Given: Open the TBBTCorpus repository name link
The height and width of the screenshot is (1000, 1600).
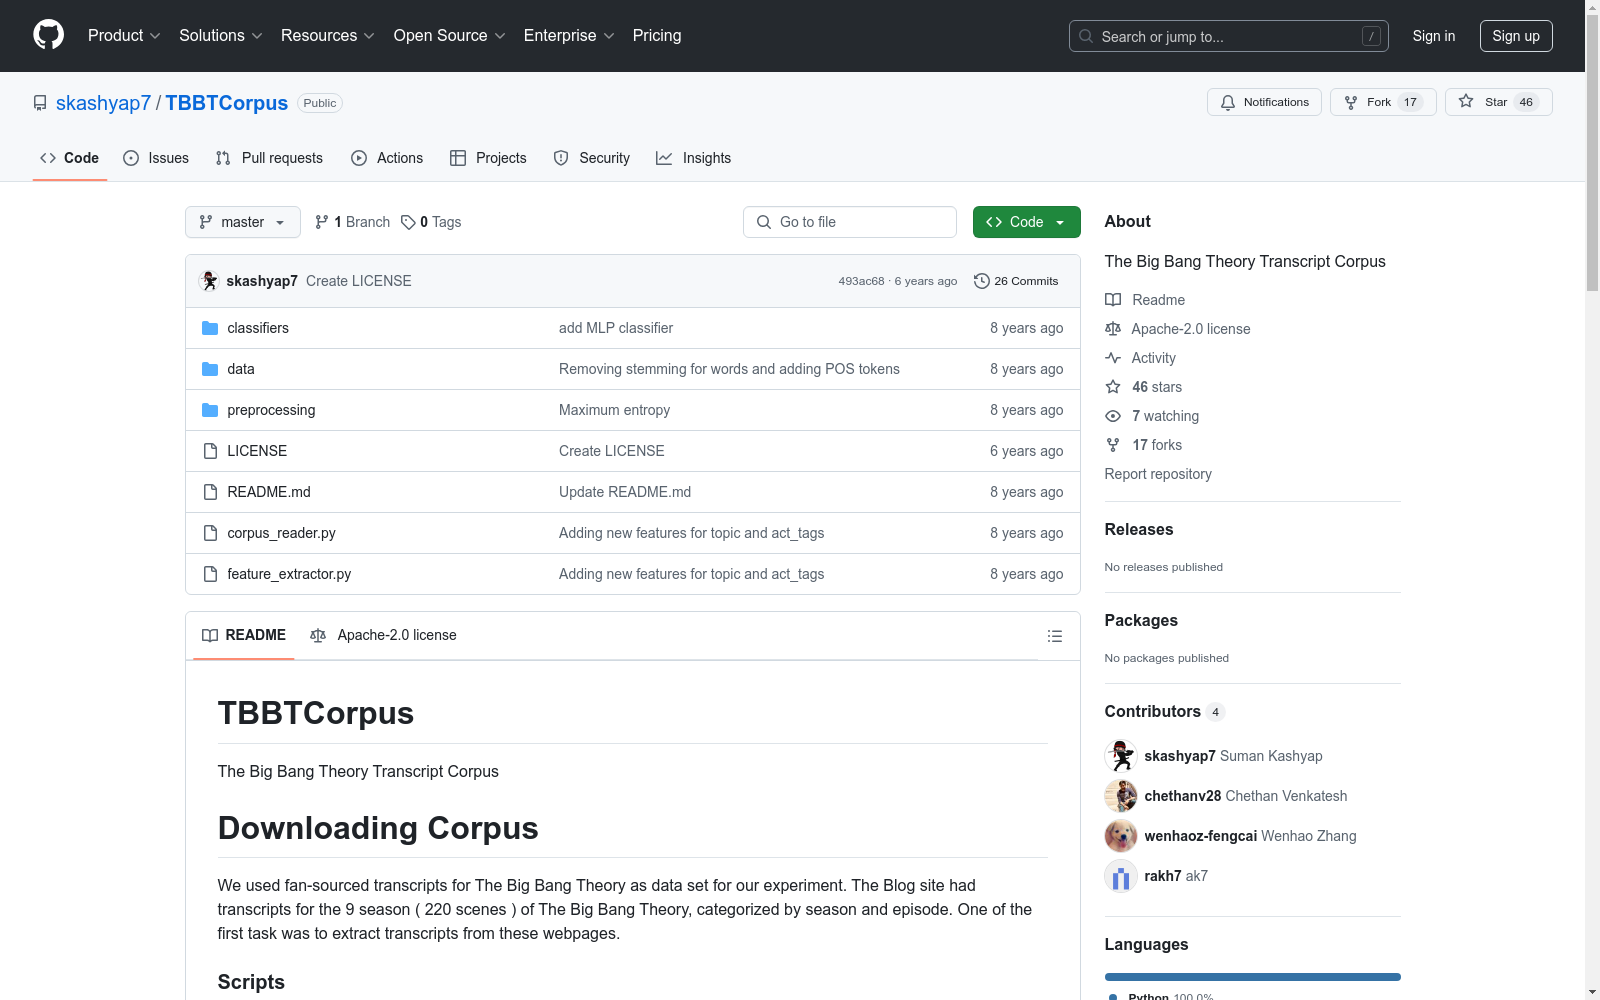Looking at the screenshot, I should (227, 103).
